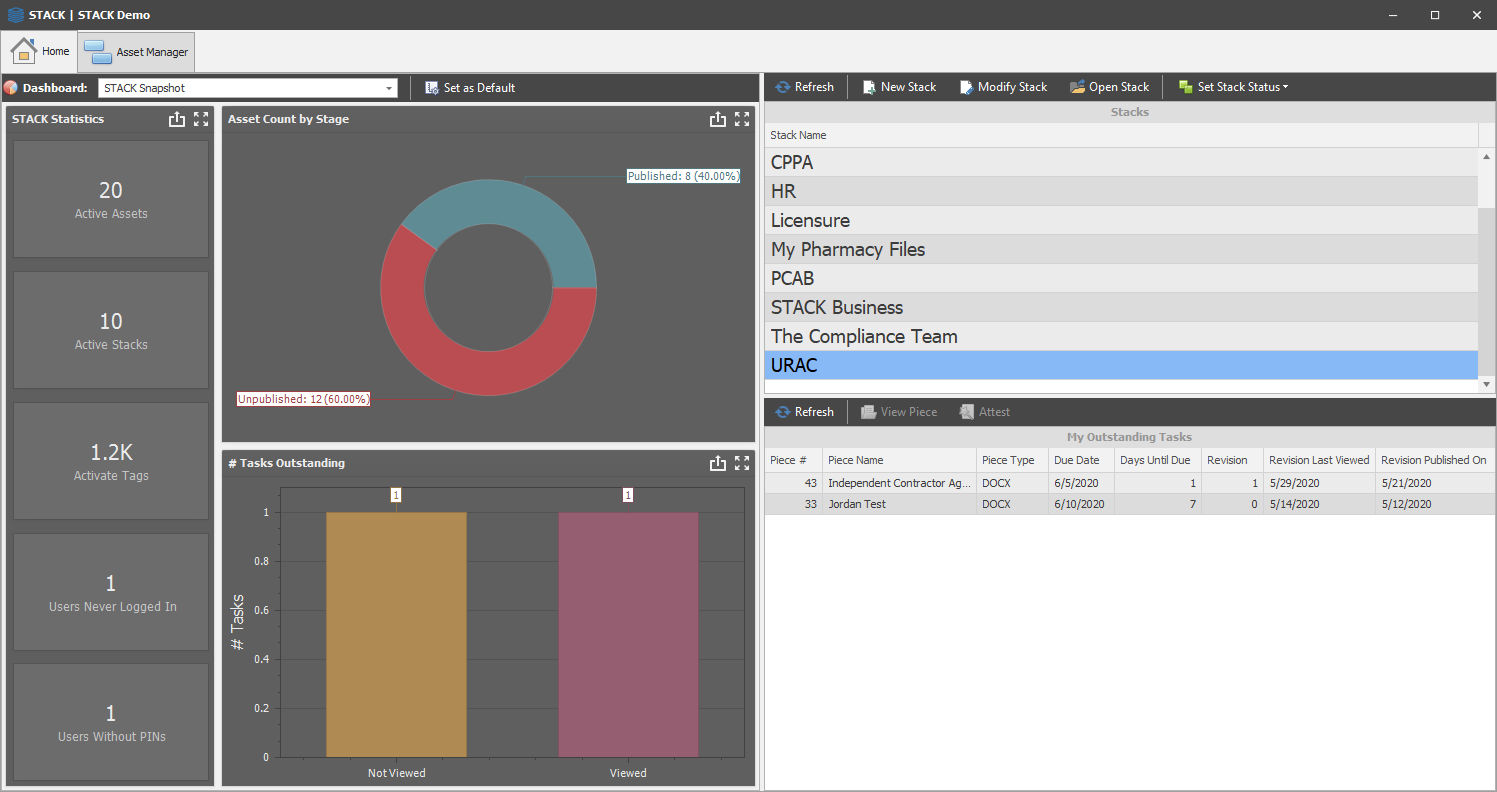Click the 10 Active Stacks tile
This screenshot has height=792, width=1497.
click(111, 330)
